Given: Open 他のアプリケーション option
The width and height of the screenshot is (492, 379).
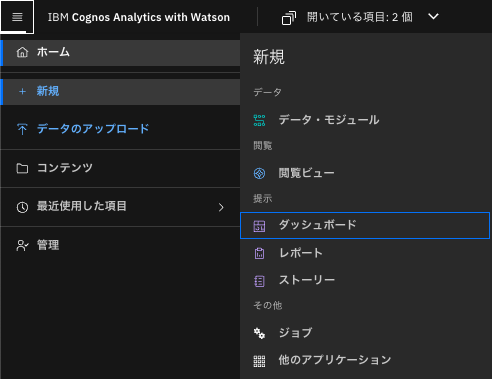Looking at the screenshot, I should (365, 360).
